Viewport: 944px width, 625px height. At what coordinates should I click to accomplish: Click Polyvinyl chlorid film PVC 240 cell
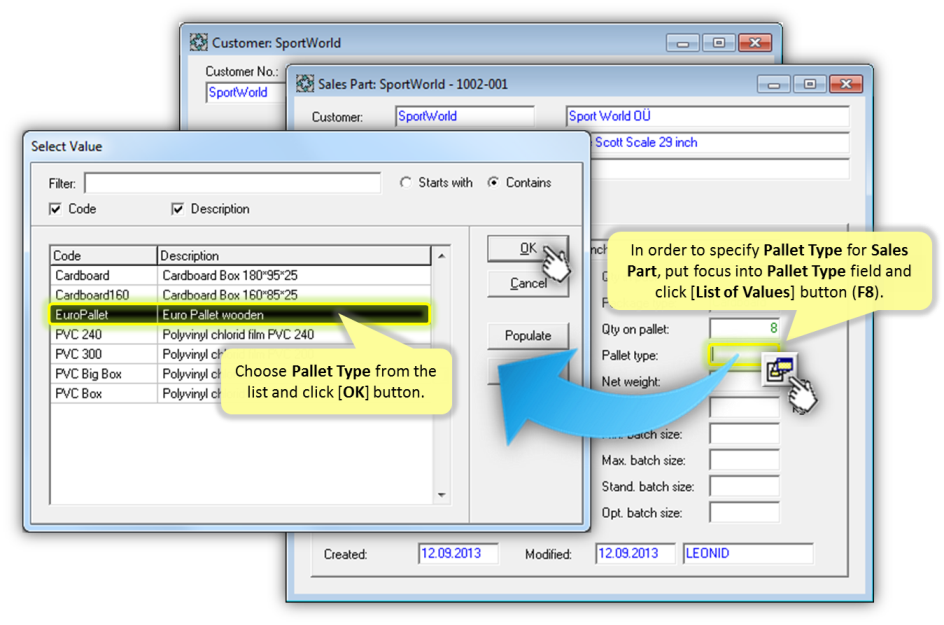coord(294,334)
